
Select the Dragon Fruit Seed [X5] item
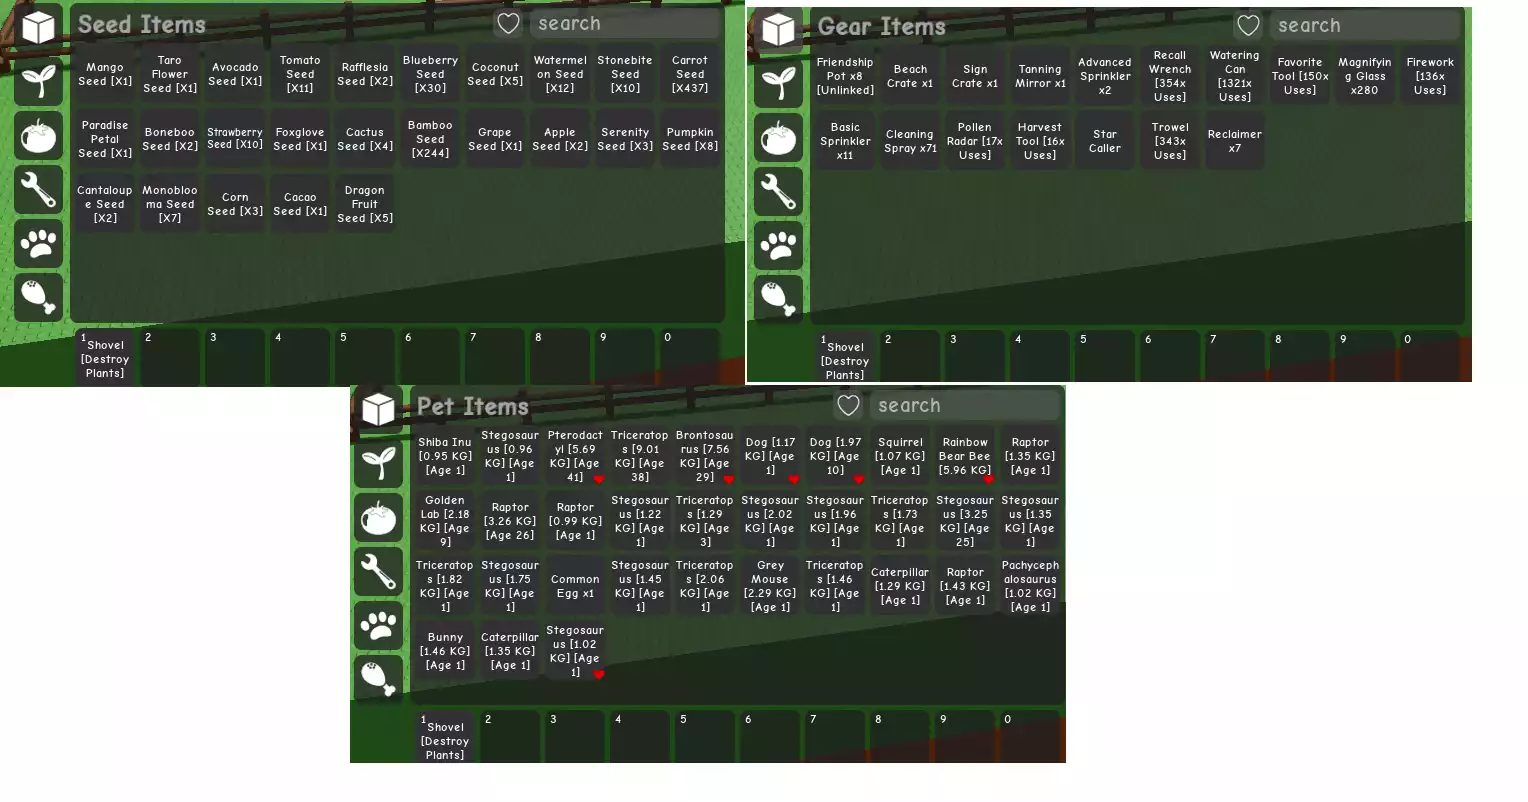[x=365, y=204]
